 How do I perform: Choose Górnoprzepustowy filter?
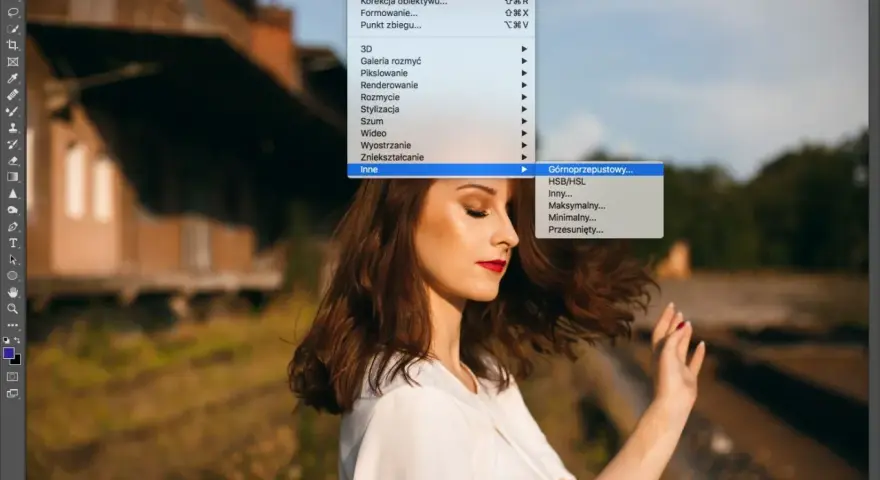coord(599,170)
